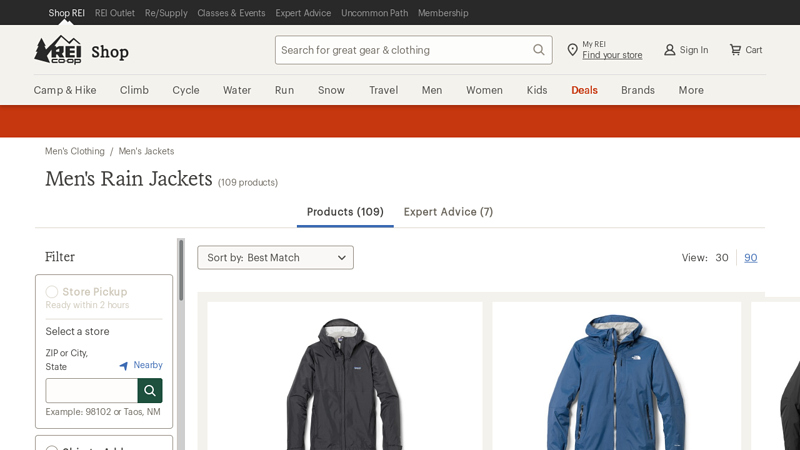Image resolution: width=800 pixels, height=450 pixels.
Task: Open the Run category
Action: [284, 90]
